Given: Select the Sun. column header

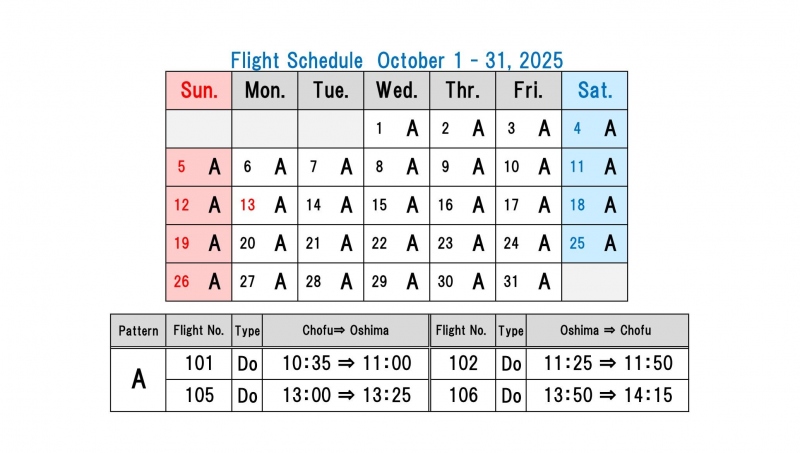Looking at the screenshot, I should 198,91.
